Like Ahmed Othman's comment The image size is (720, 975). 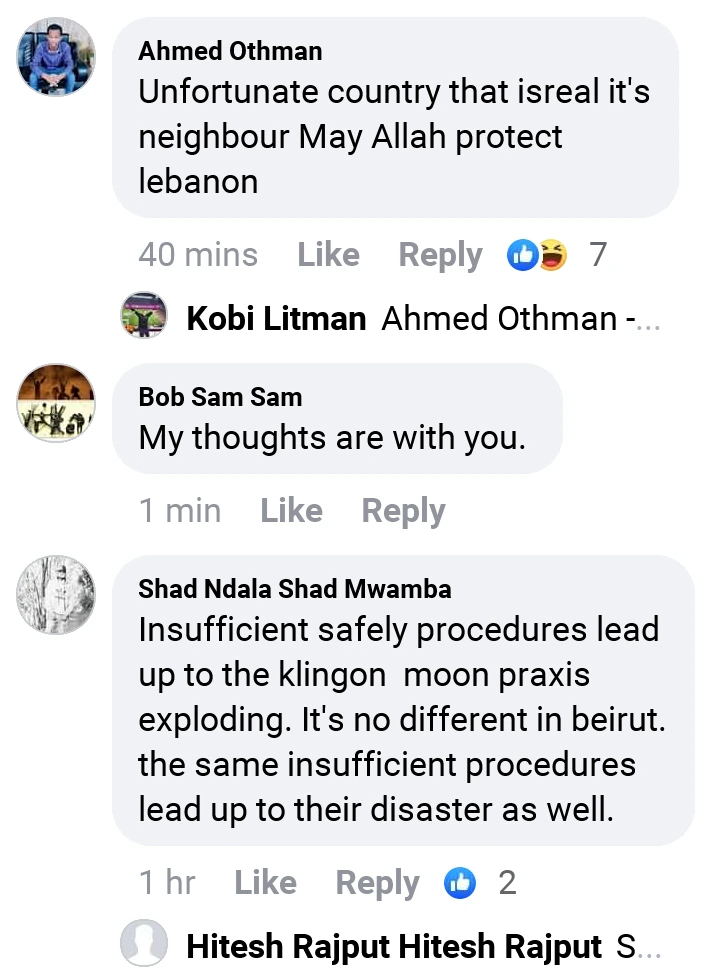click(328, 255)
